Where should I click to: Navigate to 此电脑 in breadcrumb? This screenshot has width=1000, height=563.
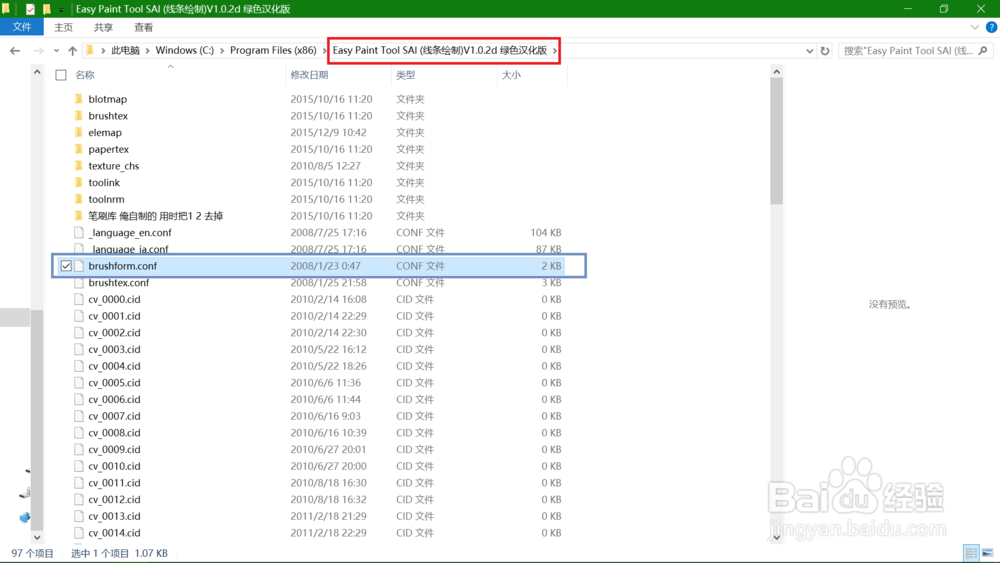(126, 50)
